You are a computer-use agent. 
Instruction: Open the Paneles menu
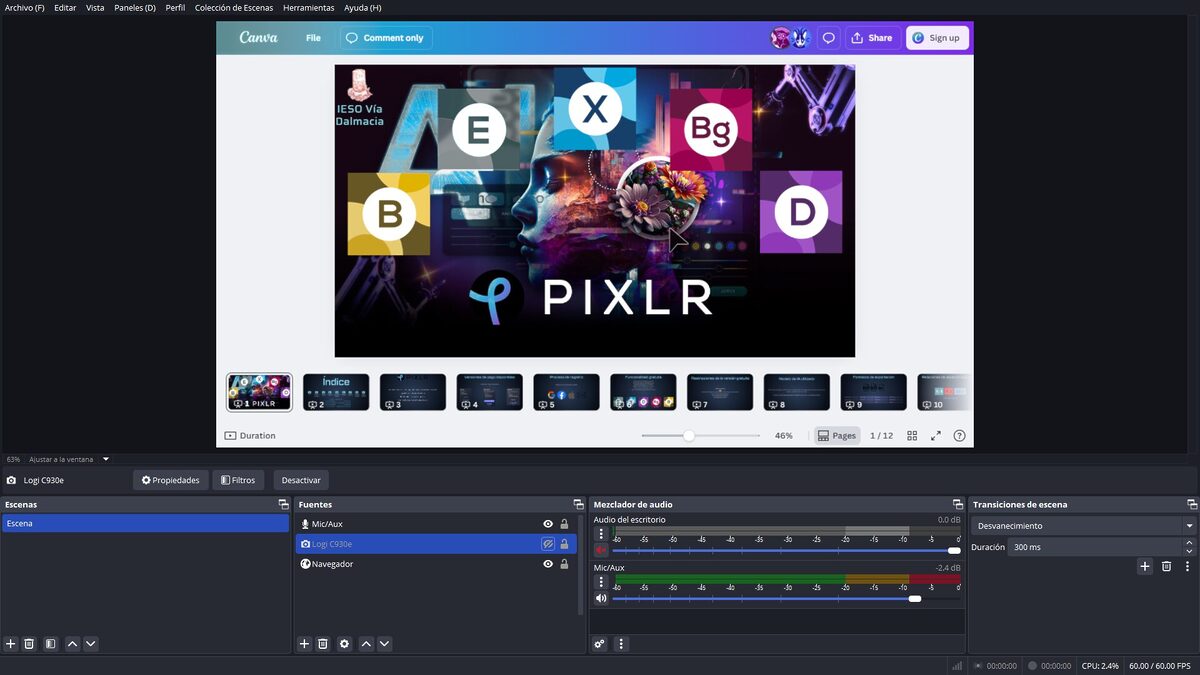[x=135, y=8]
